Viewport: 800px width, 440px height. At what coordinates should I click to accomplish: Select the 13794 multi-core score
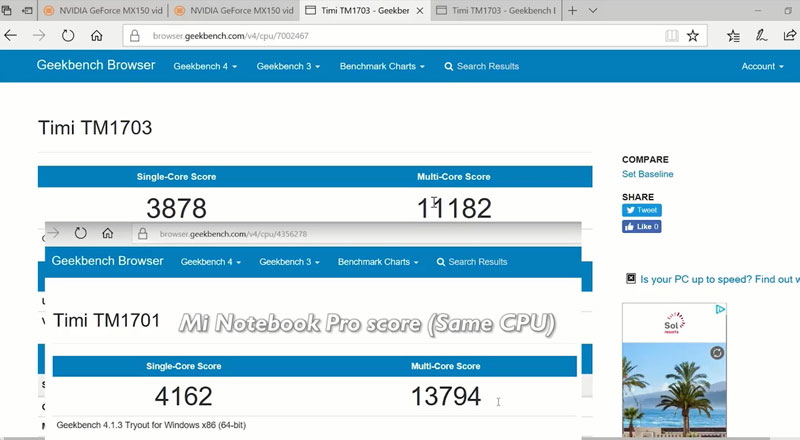(x=446, y=396)
